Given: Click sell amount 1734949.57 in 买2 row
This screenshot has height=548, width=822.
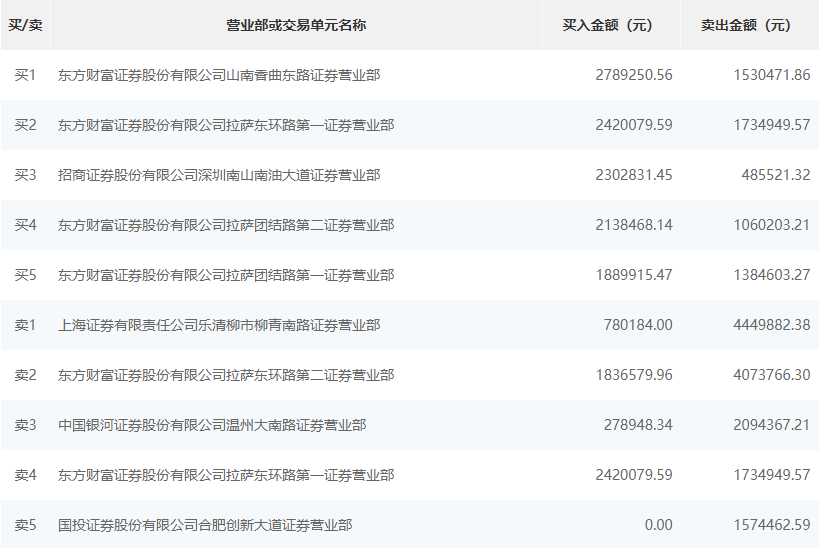Looking at the screenshot, I should pyautogui.click(x=772, y=125).
